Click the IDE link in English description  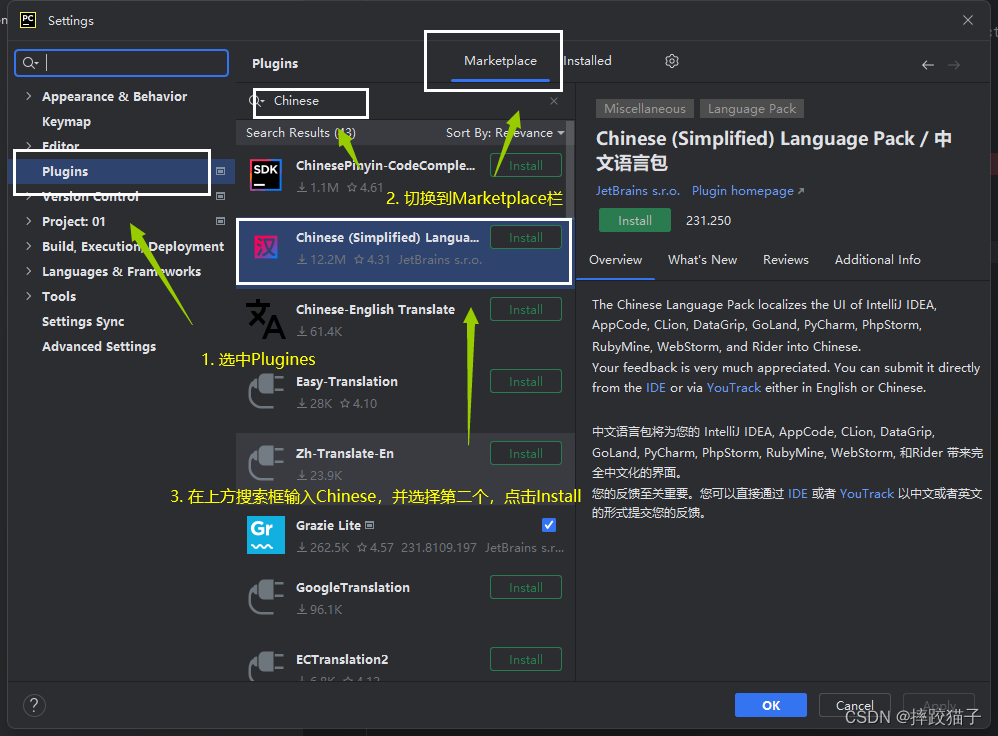tap(656, 388)
